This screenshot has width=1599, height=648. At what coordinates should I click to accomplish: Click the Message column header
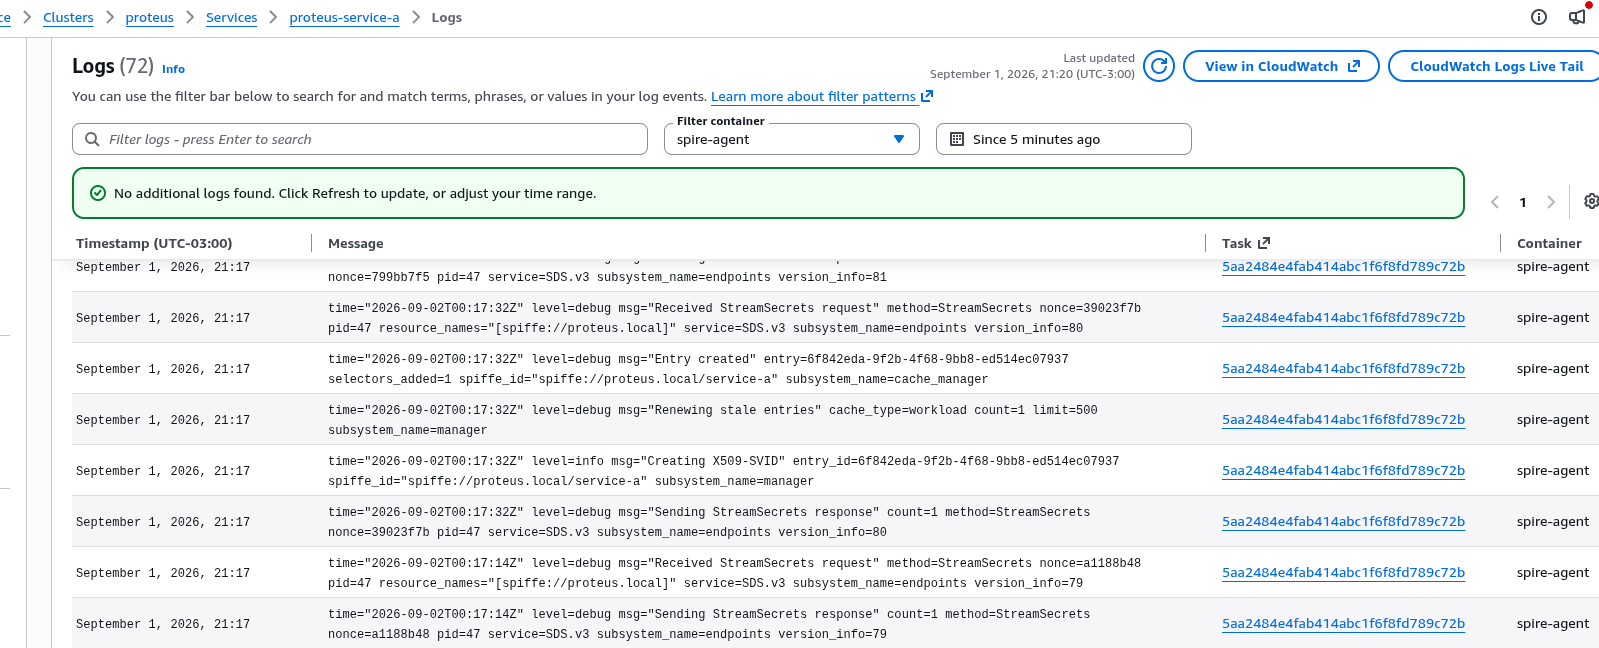click(355, 243)
